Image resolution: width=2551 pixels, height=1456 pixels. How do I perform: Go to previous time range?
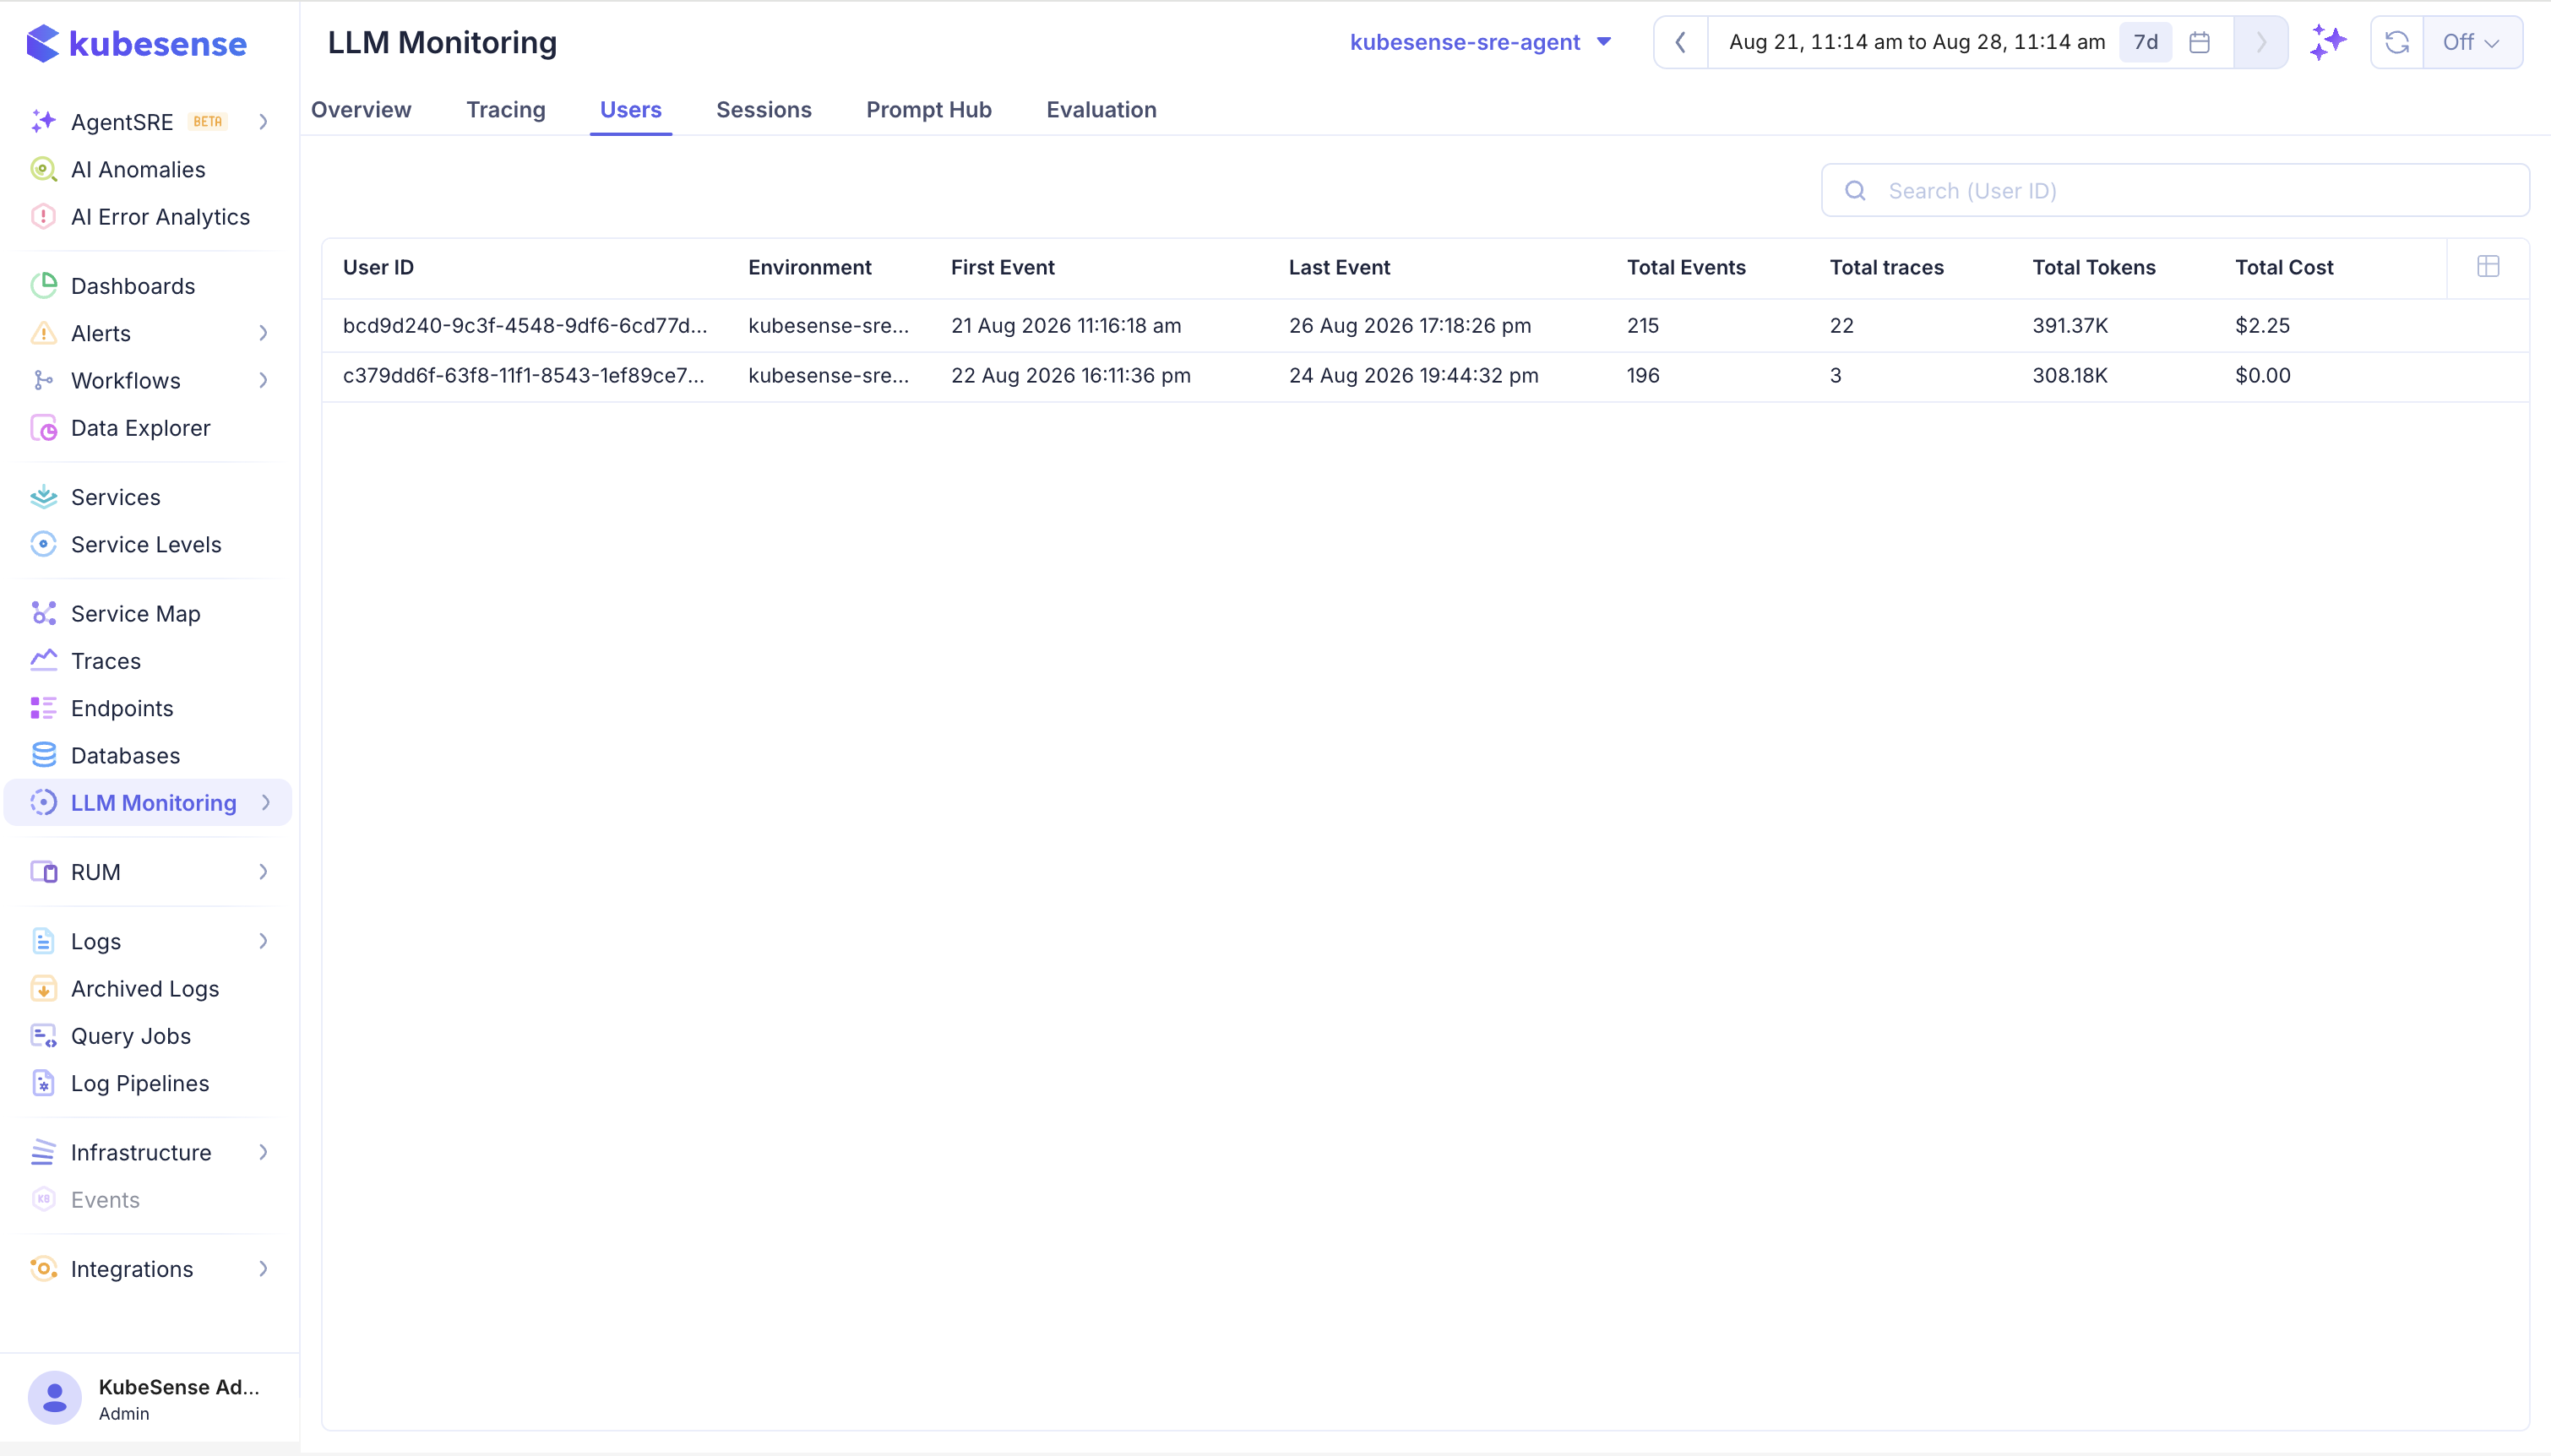1681,42
